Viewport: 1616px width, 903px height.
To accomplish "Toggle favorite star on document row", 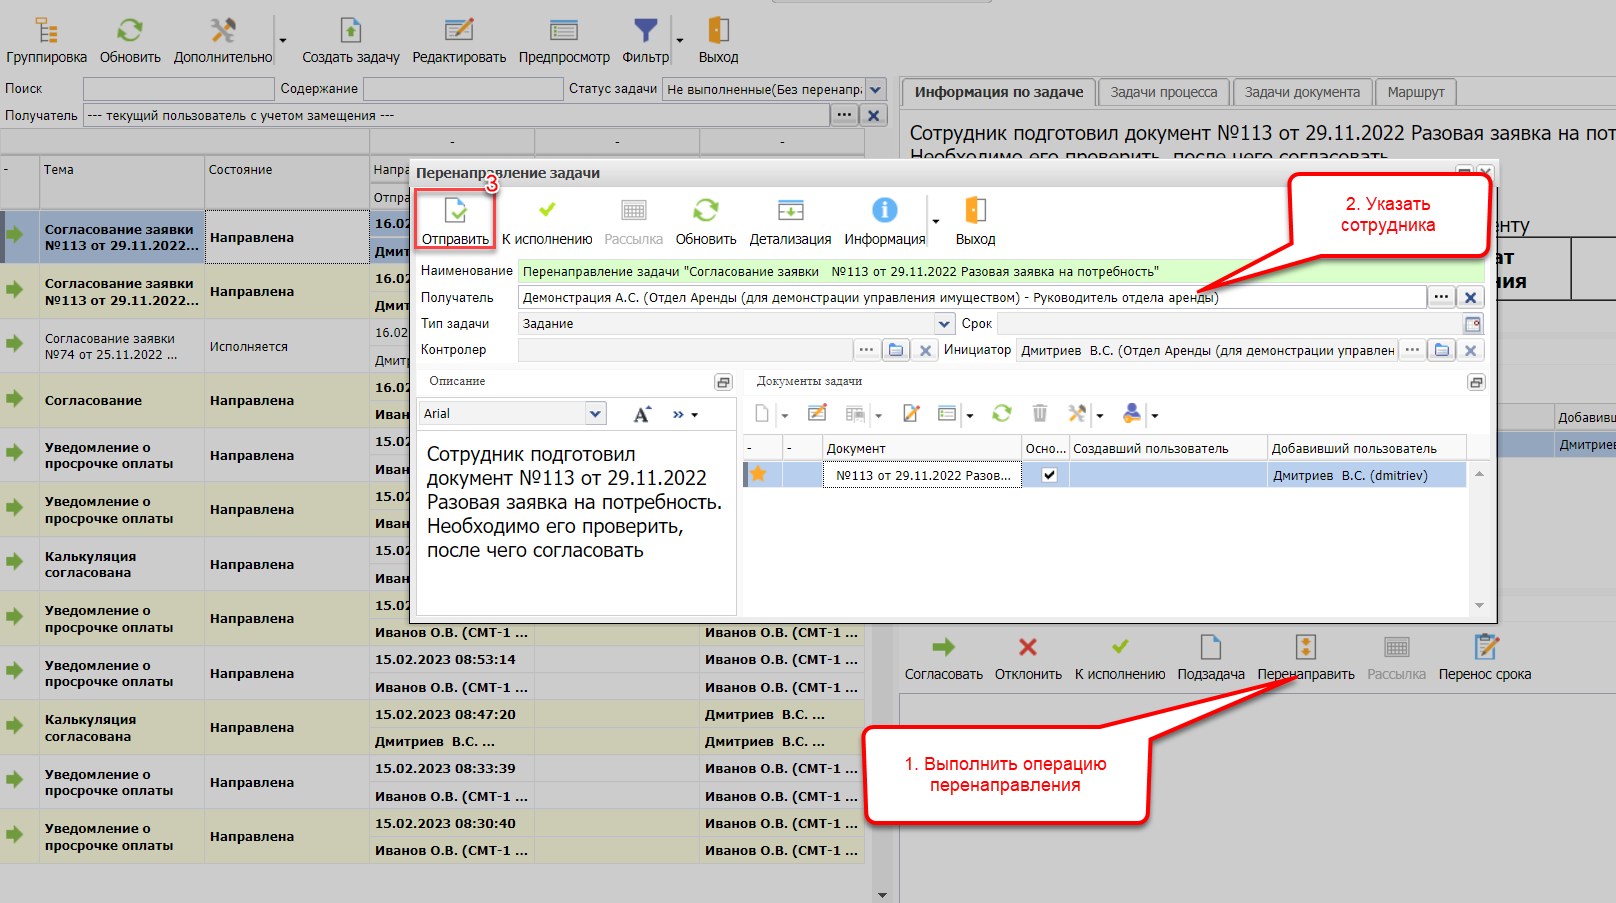I will pos(759,474).
